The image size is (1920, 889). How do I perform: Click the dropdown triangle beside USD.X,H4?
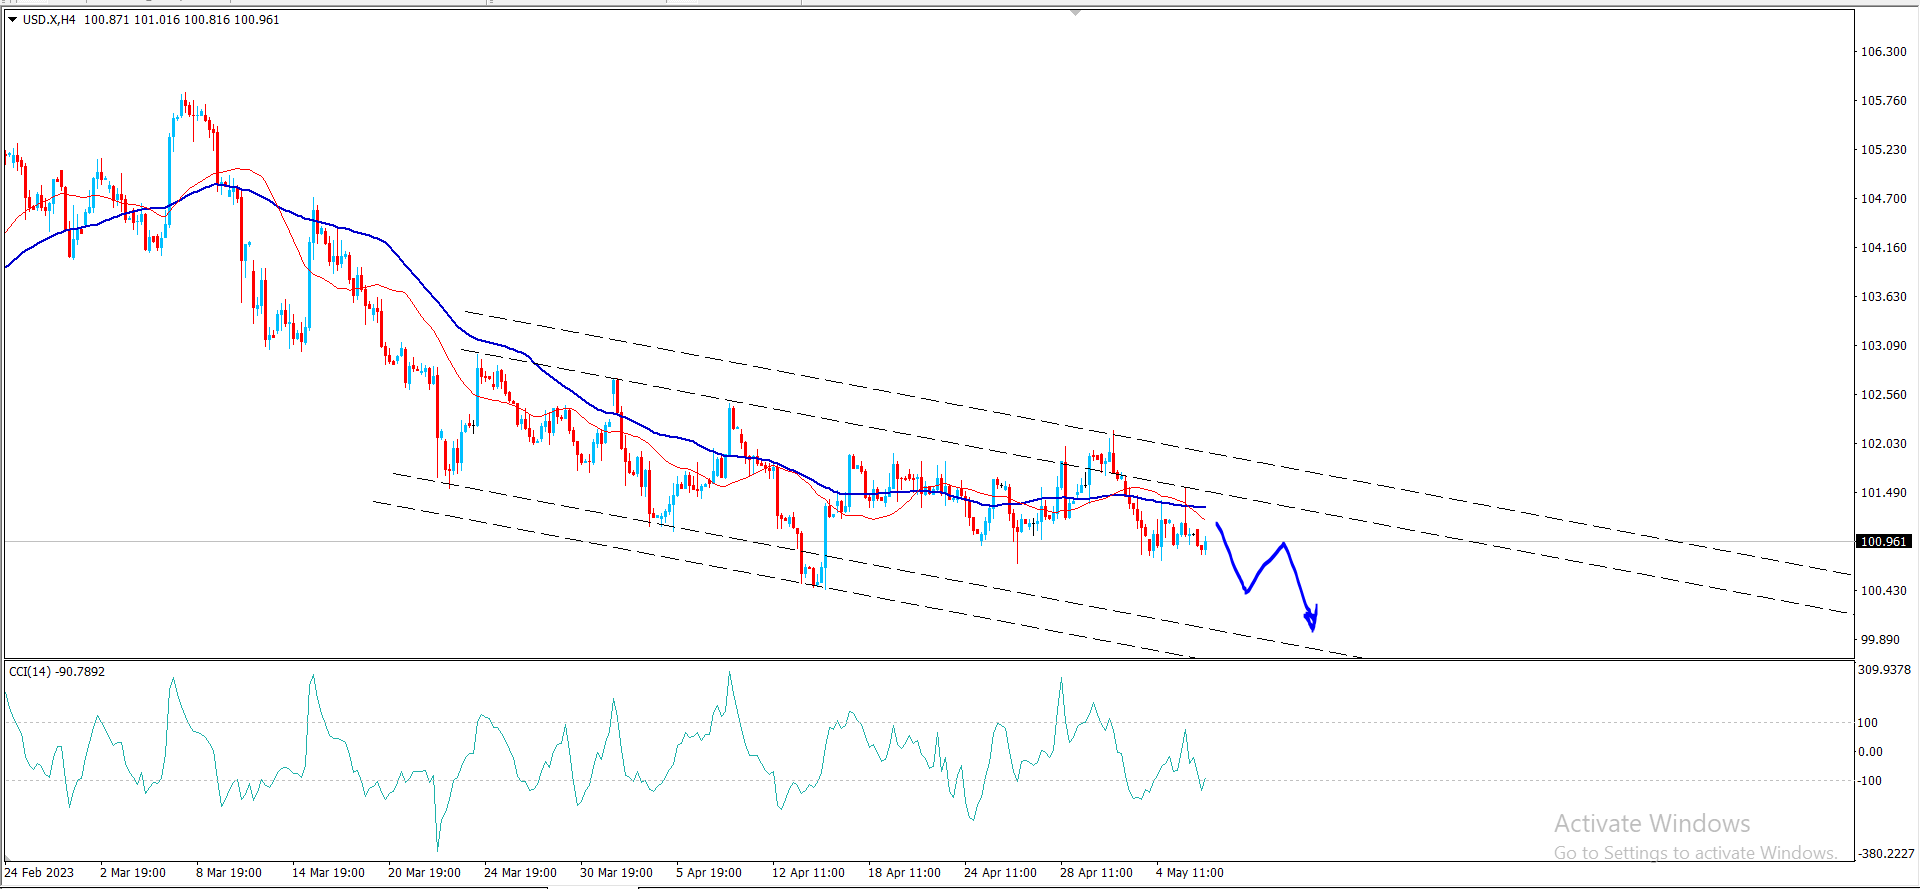click(x=13, y=20)
